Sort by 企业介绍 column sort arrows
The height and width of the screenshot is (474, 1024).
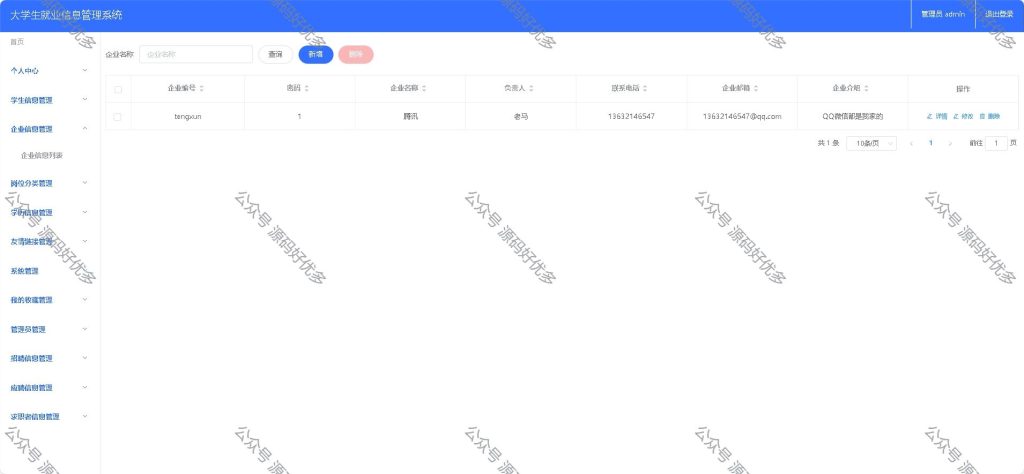tap(866, 88)
